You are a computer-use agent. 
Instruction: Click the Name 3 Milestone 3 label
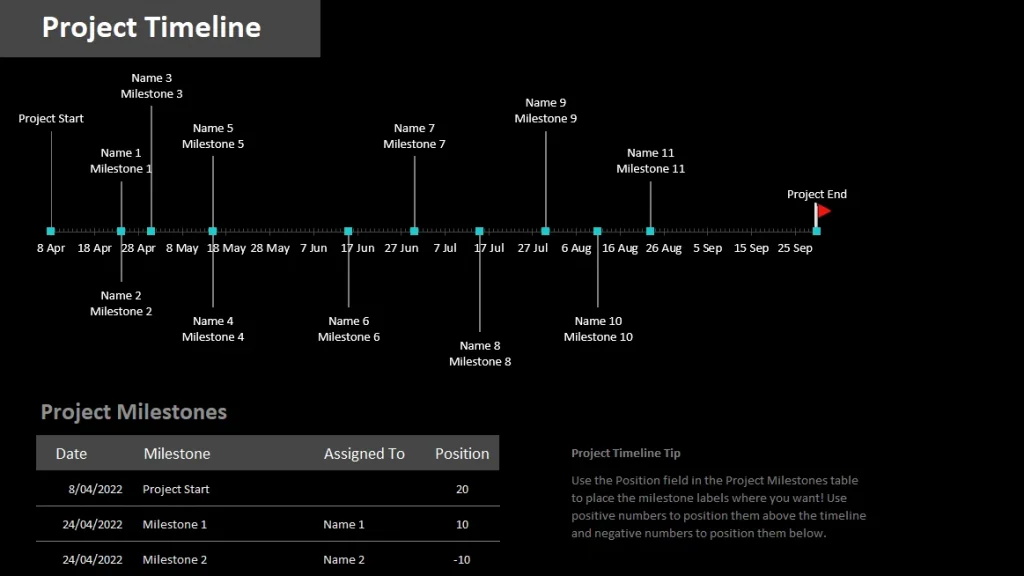pyautogui.click(x=152, y=86)
